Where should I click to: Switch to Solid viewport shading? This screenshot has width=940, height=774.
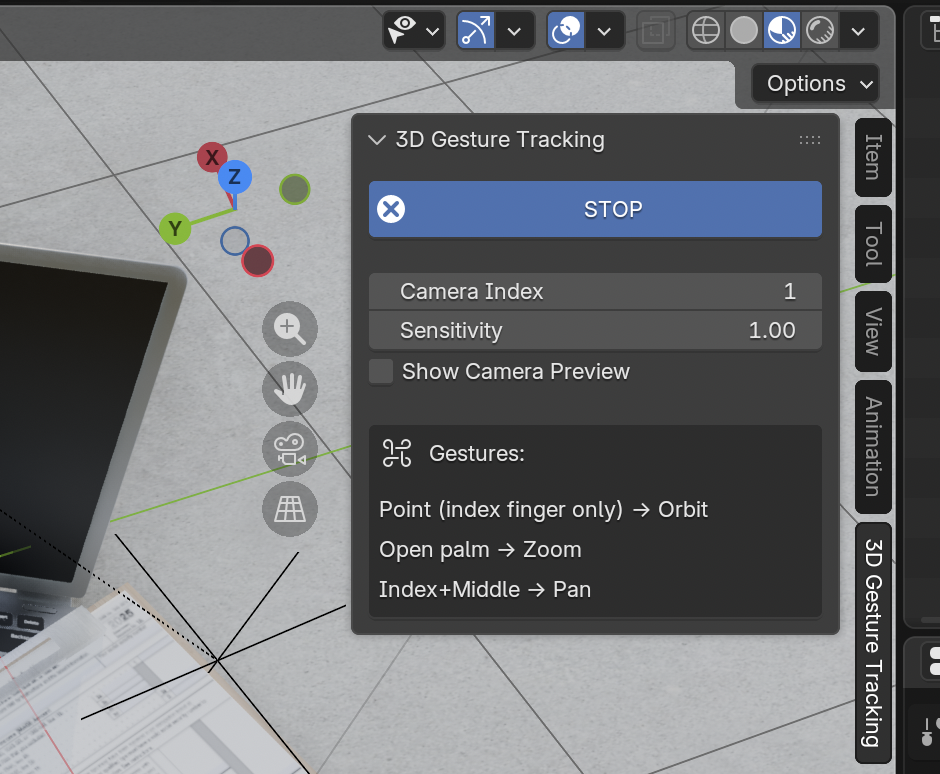pyautogui.click(x=744, y=30)
